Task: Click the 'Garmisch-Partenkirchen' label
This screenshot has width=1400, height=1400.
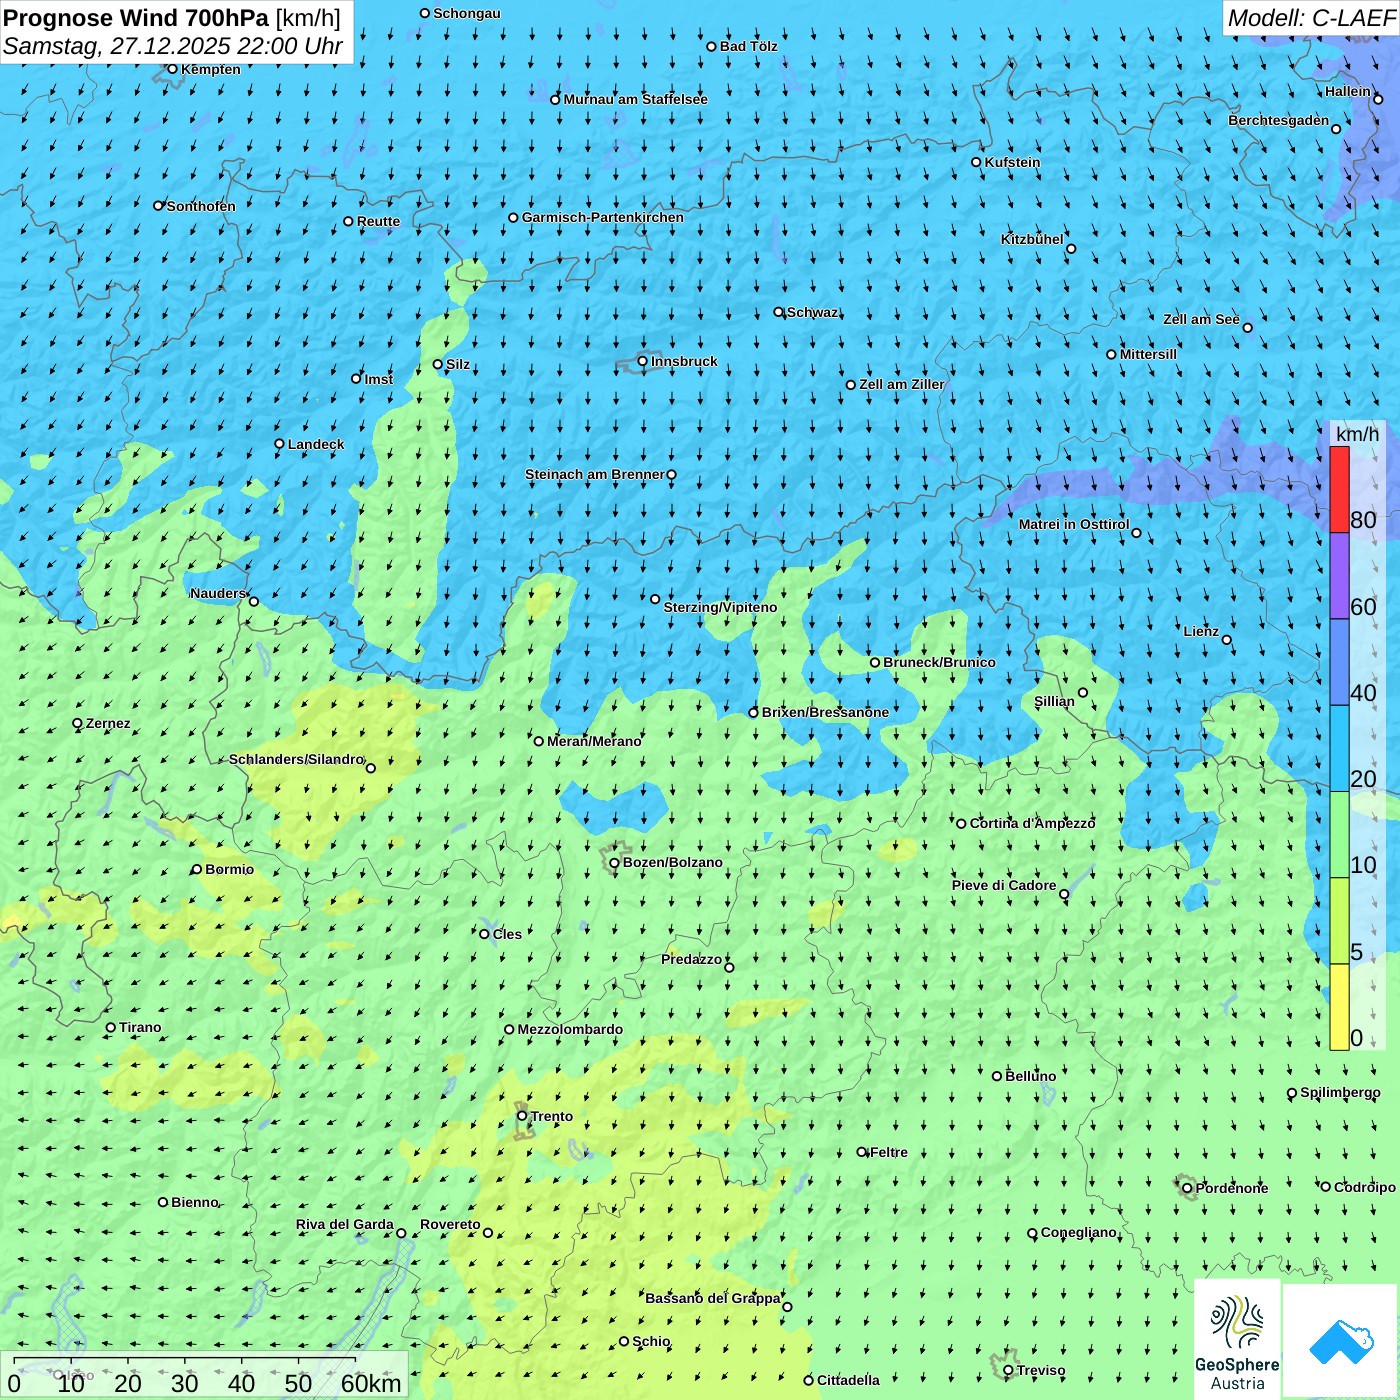Action: pyautogui.click(x=603, y=217)
